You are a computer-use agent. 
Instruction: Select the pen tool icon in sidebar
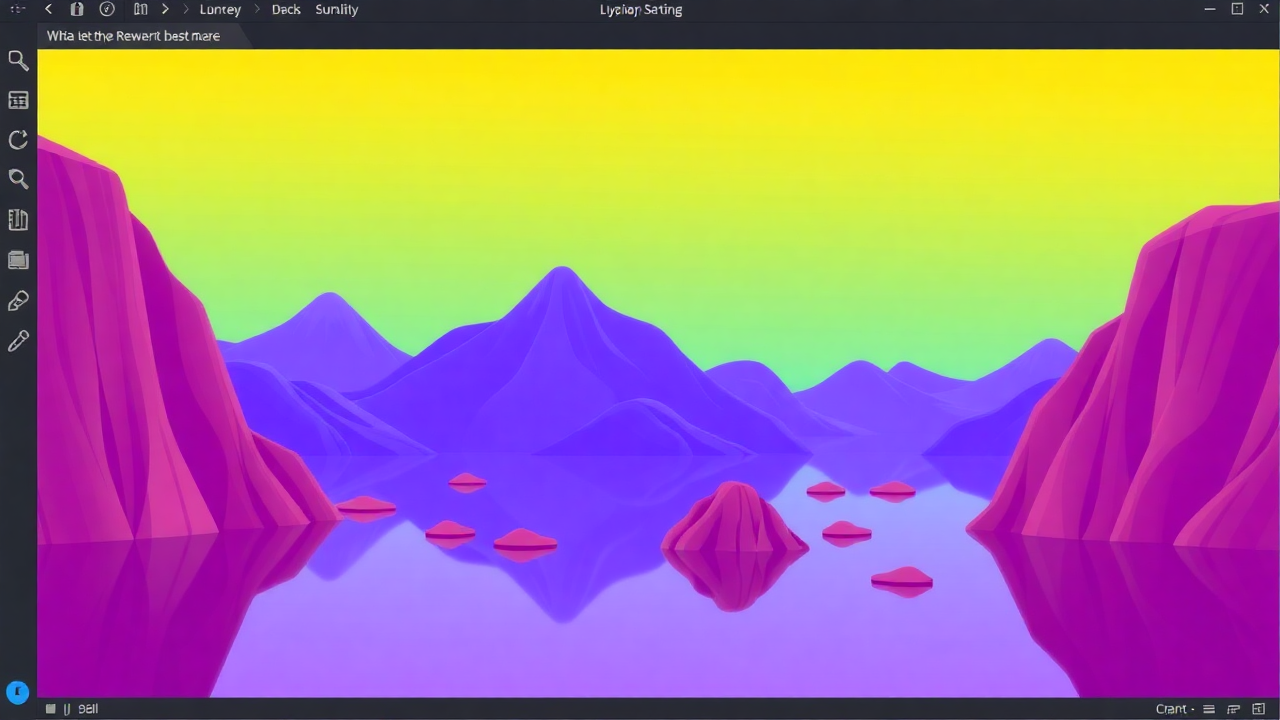click(18, 301)
